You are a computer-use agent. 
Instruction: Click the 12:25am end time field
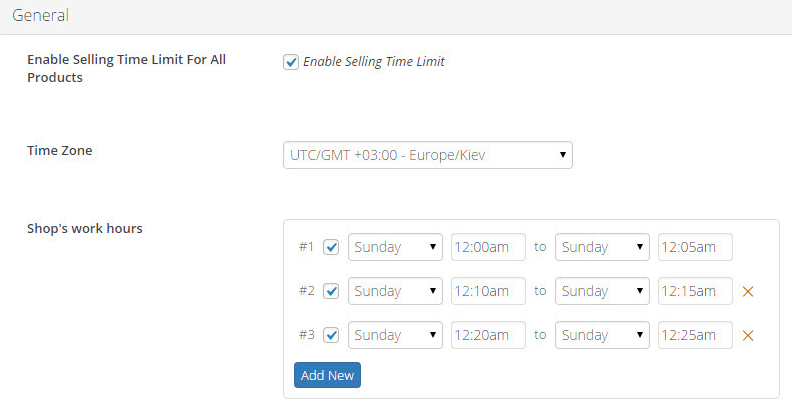[x=695, y=335]
